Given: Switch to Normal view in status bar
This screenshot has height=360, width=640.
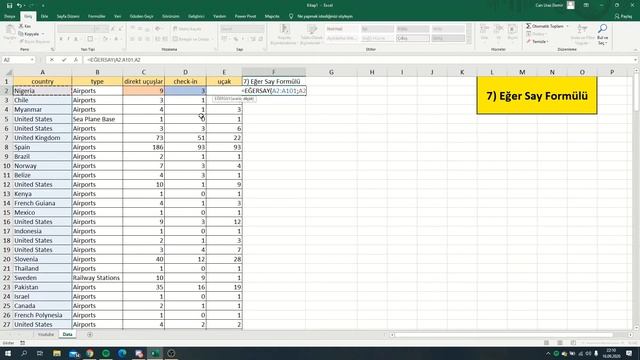Looking at the screenshot, I should coord(546,343).
